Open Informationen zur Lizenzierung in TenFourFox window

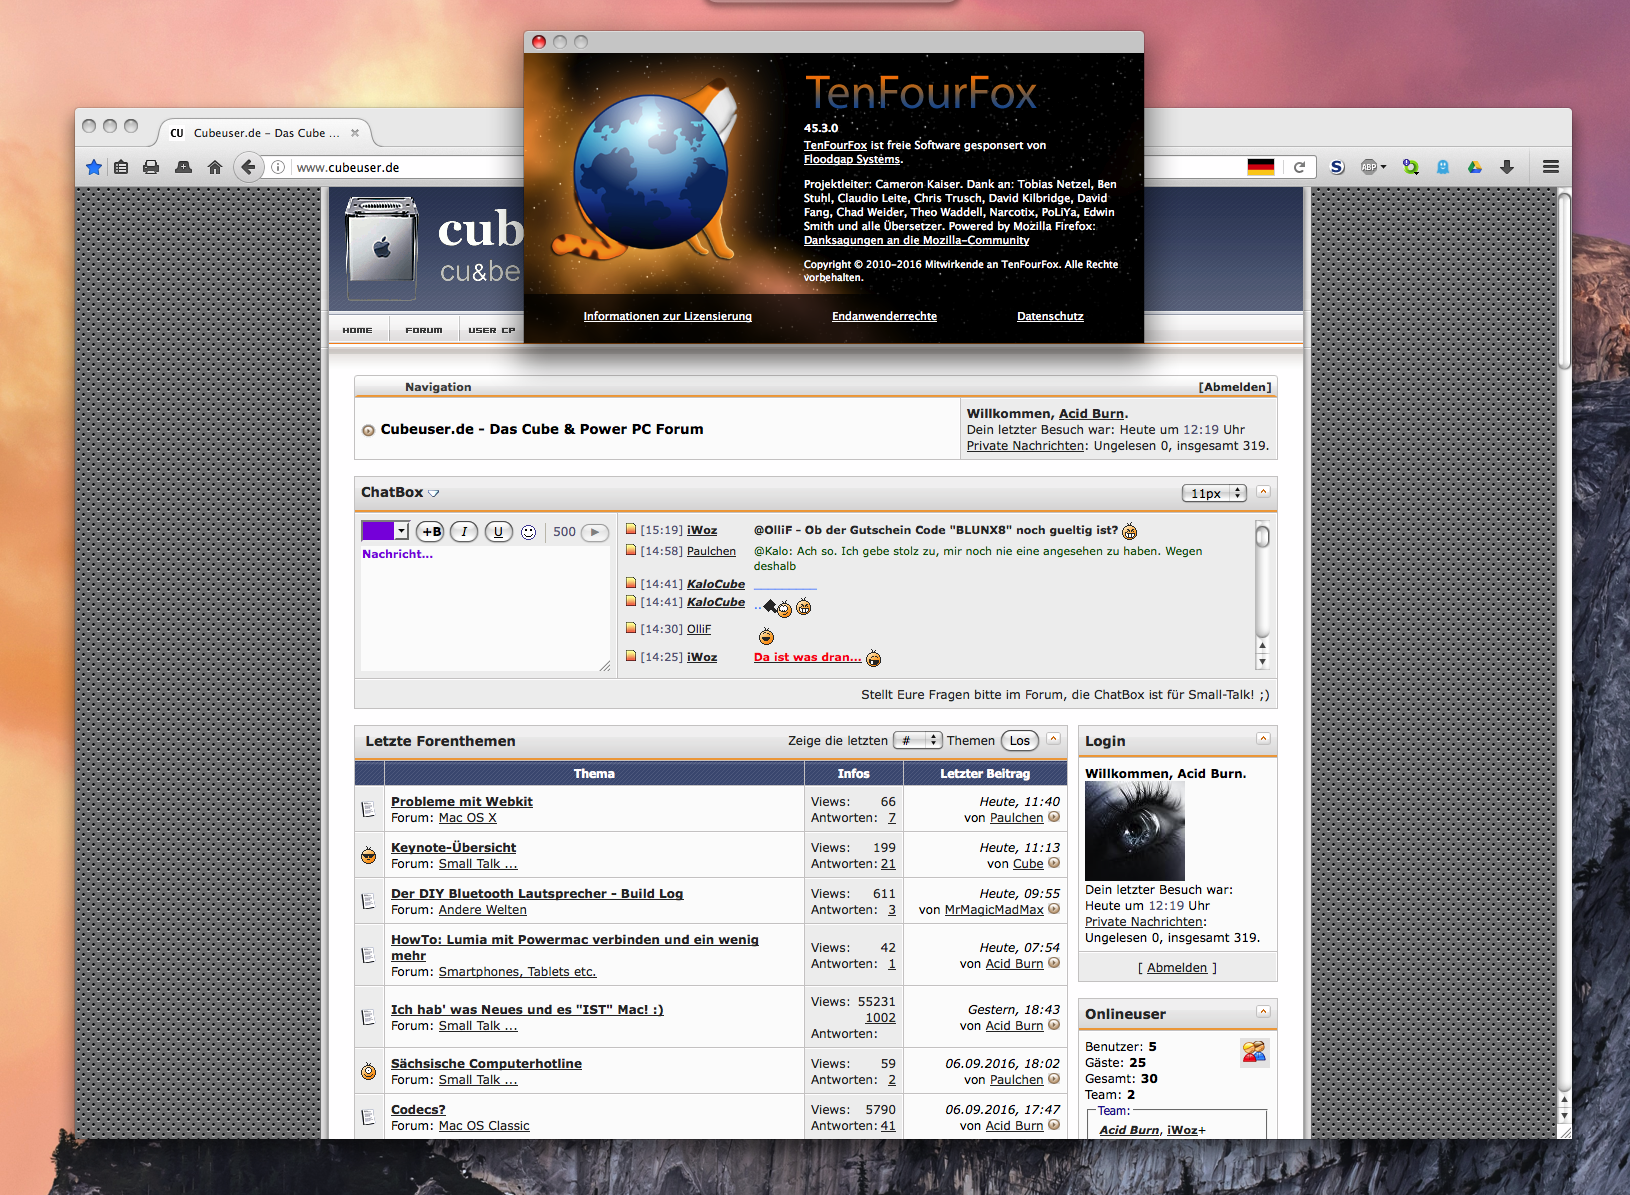pos(667,316)
